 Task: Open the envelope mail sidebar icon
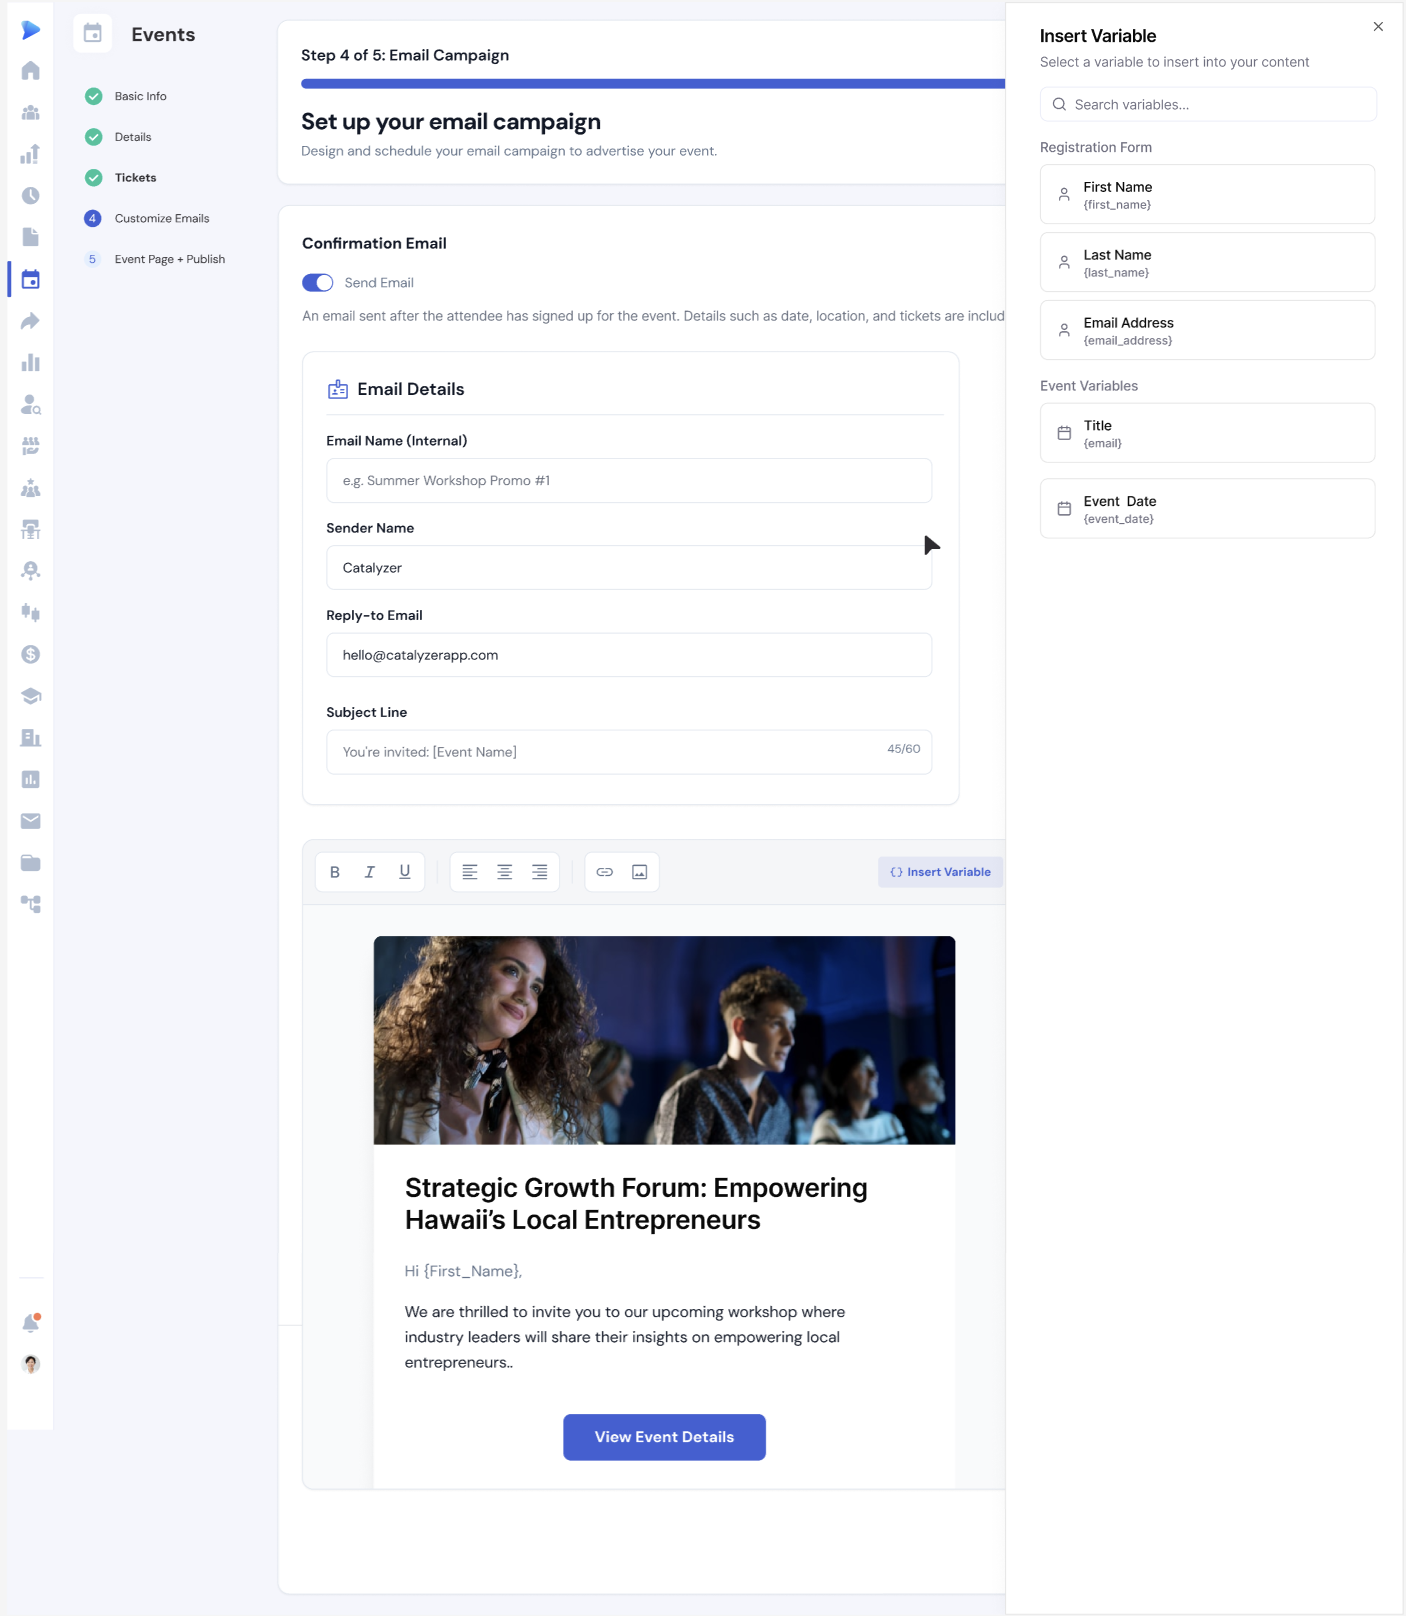31,821
